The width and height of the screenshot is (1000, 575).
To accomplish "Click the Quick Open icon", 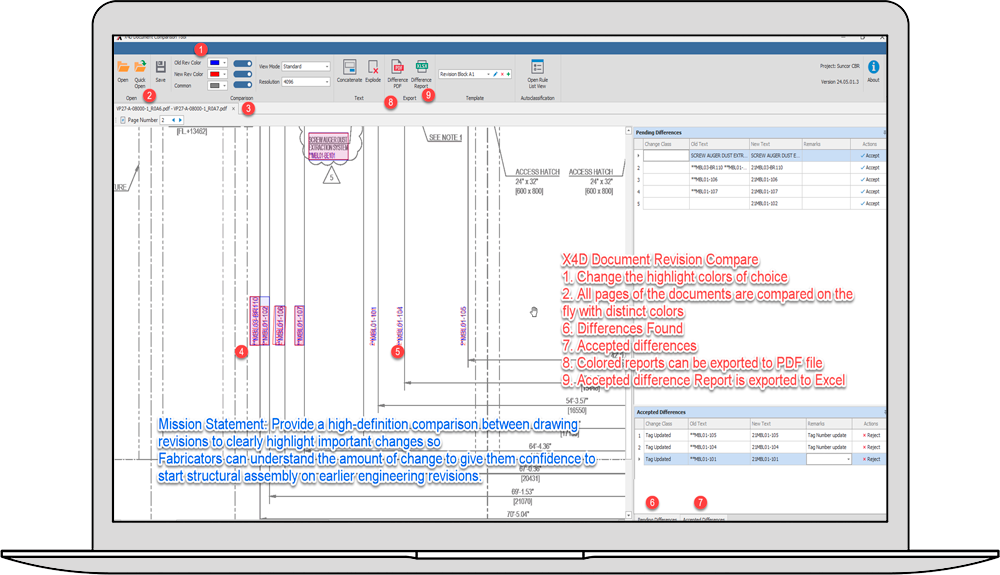I will coord(140,66).
